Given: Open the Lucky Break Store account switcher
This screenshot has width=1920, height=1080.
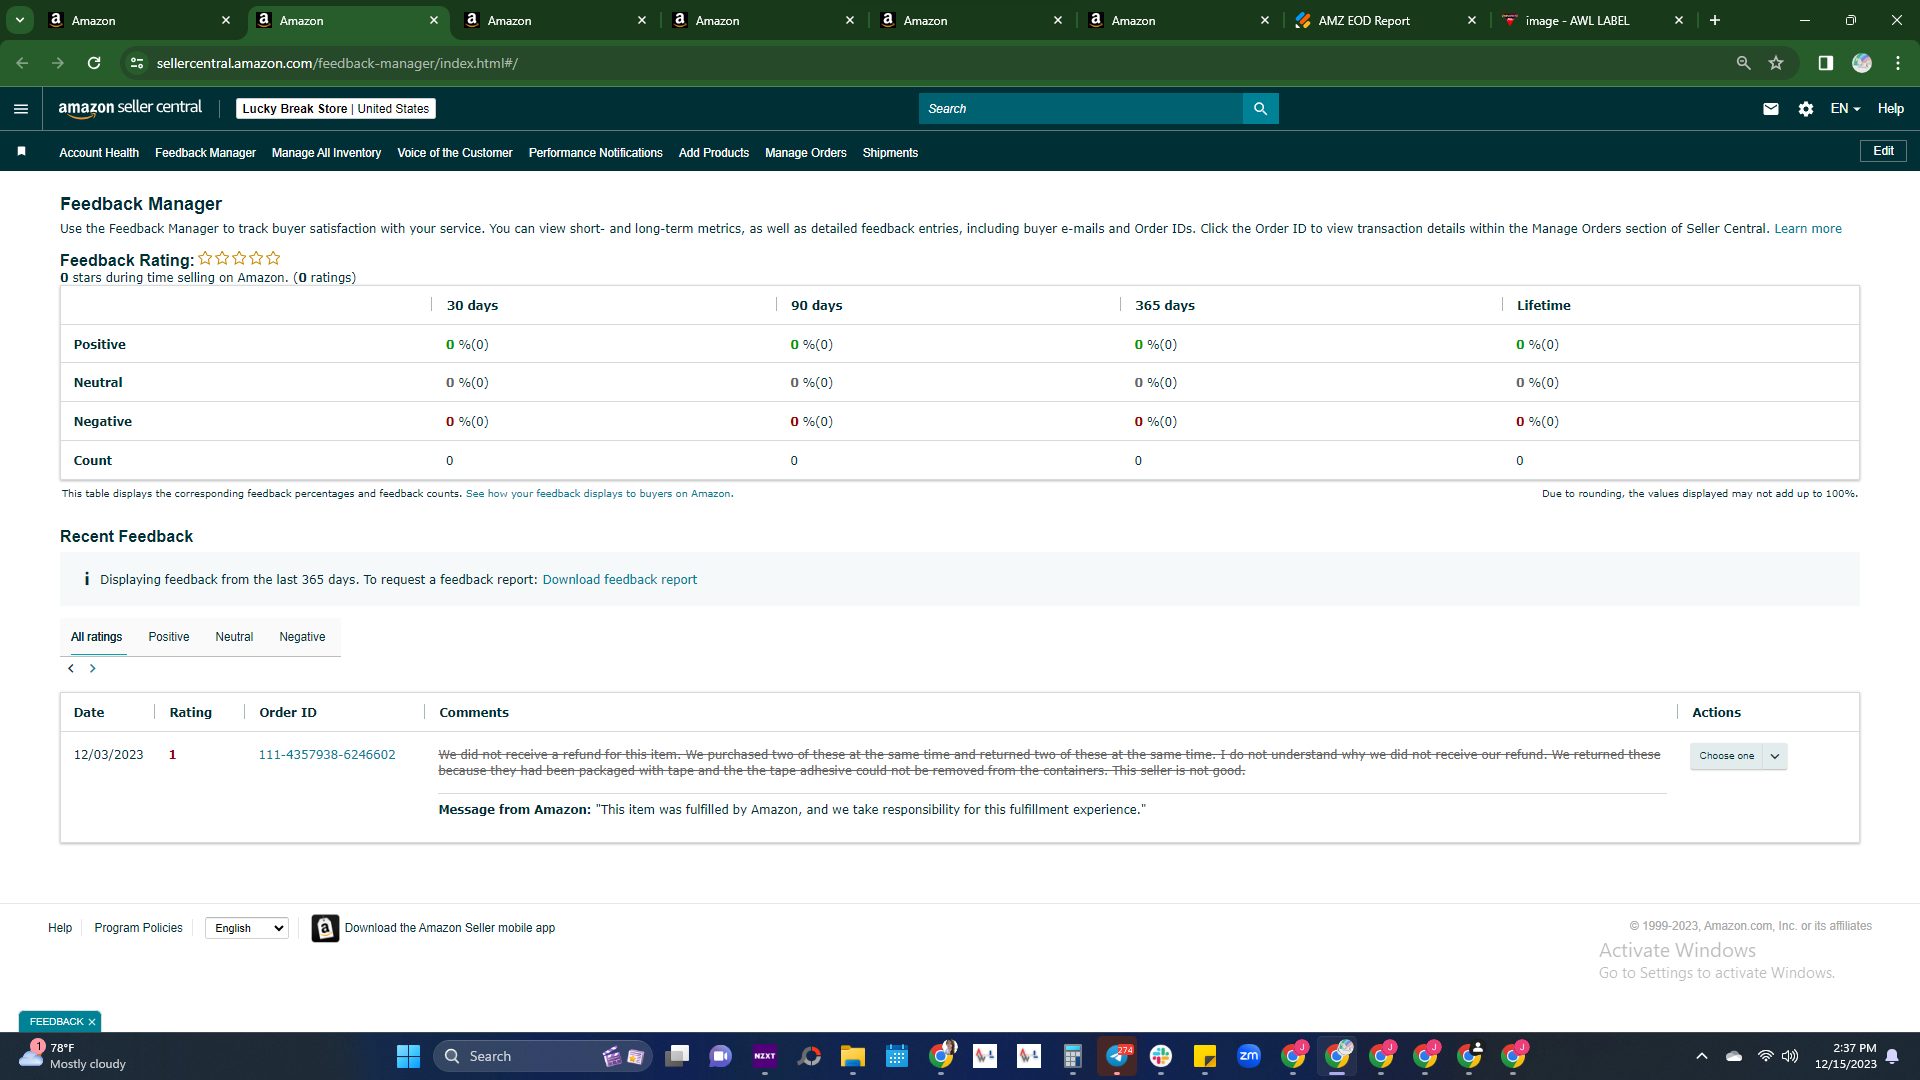Looking at the screenshot, I should coord(336,109).
